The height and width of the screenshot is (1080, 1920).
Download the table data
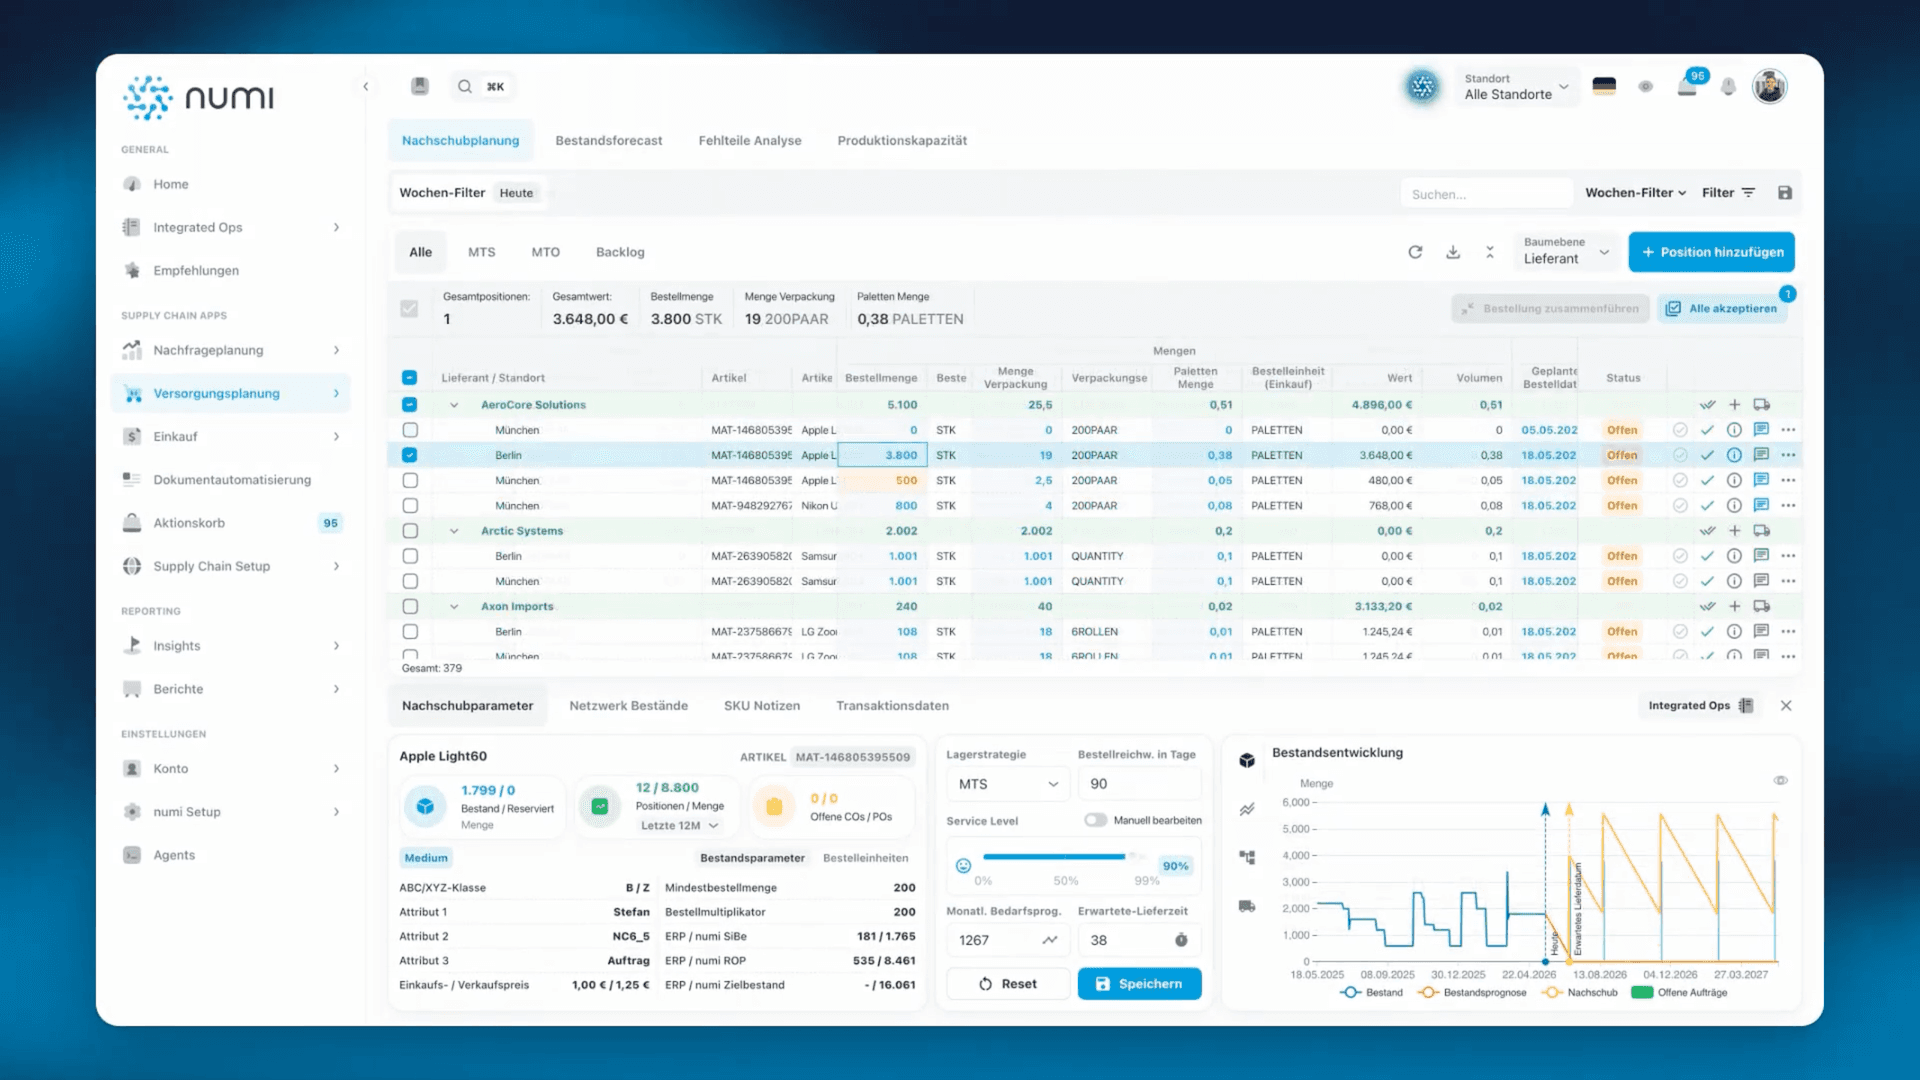click(x=1453, y=252)
